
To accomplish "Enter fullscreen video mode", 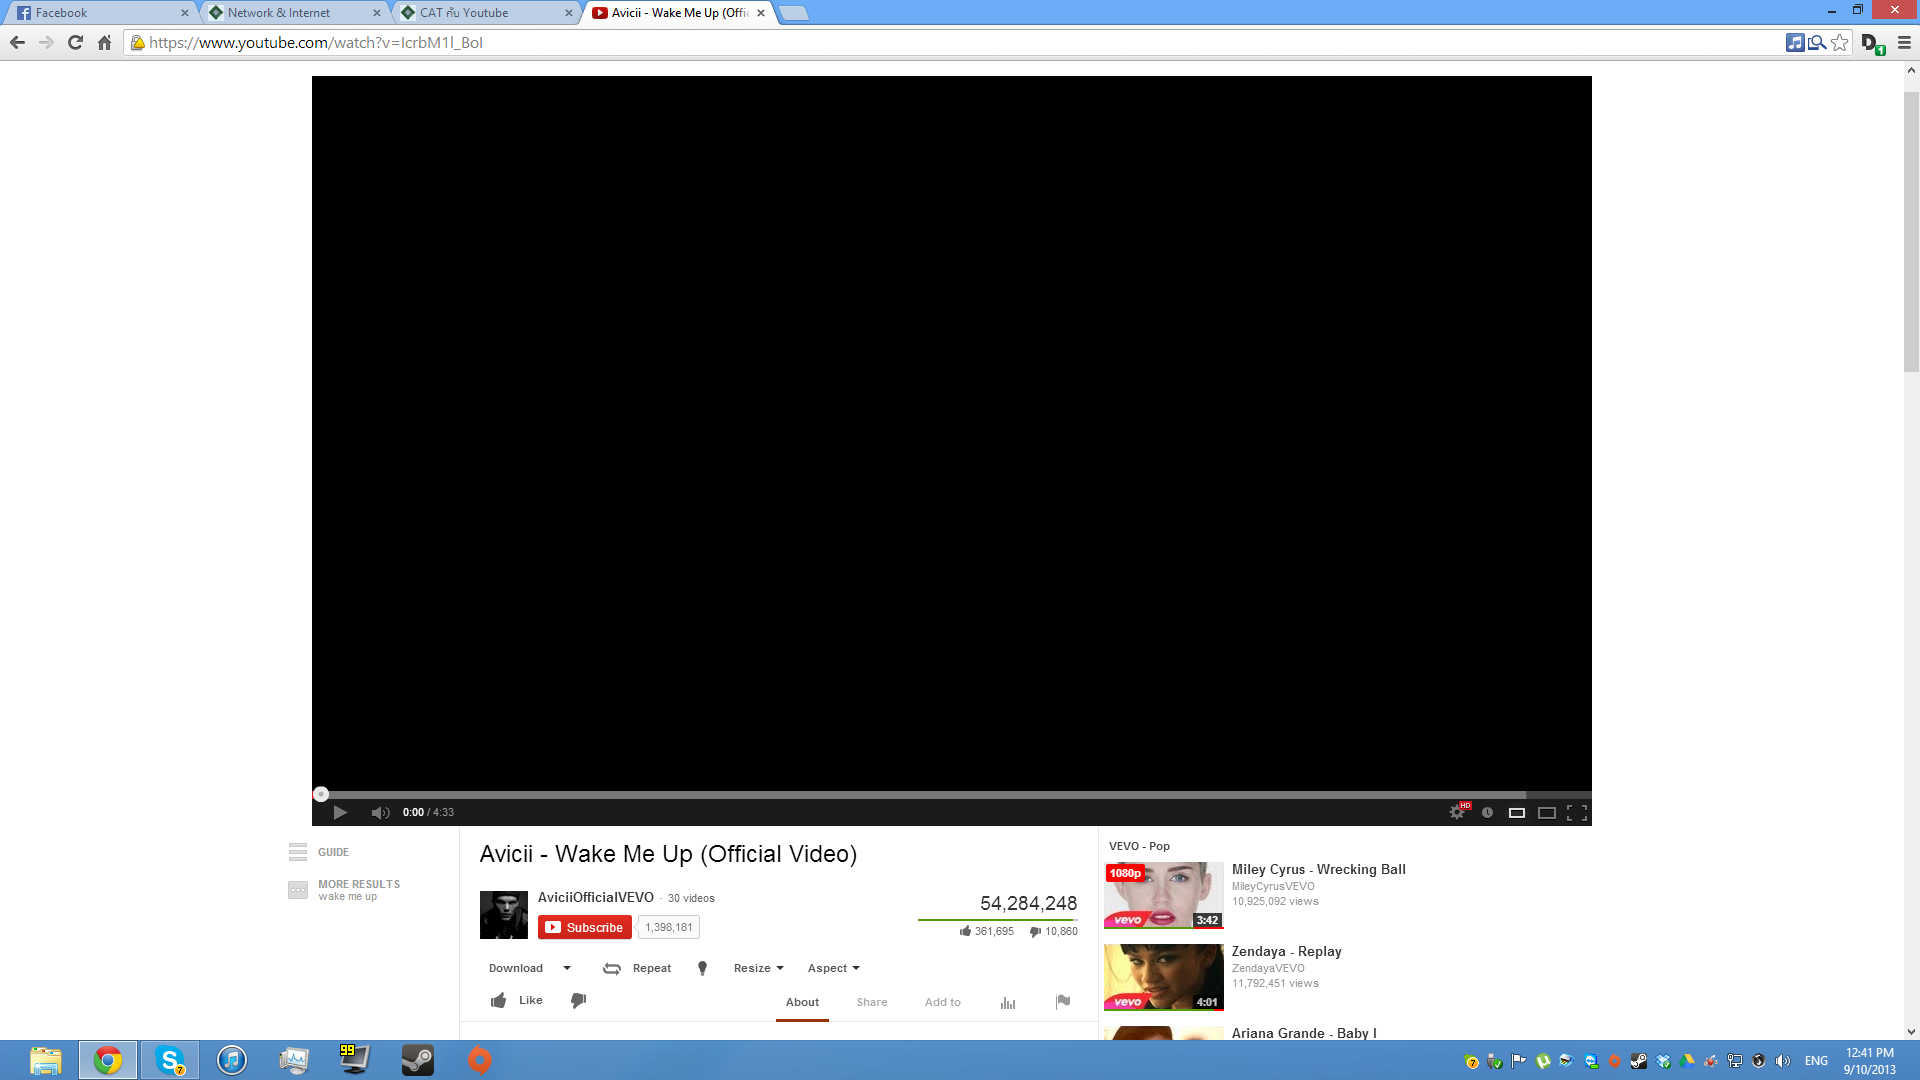I will pos(1577,812).
